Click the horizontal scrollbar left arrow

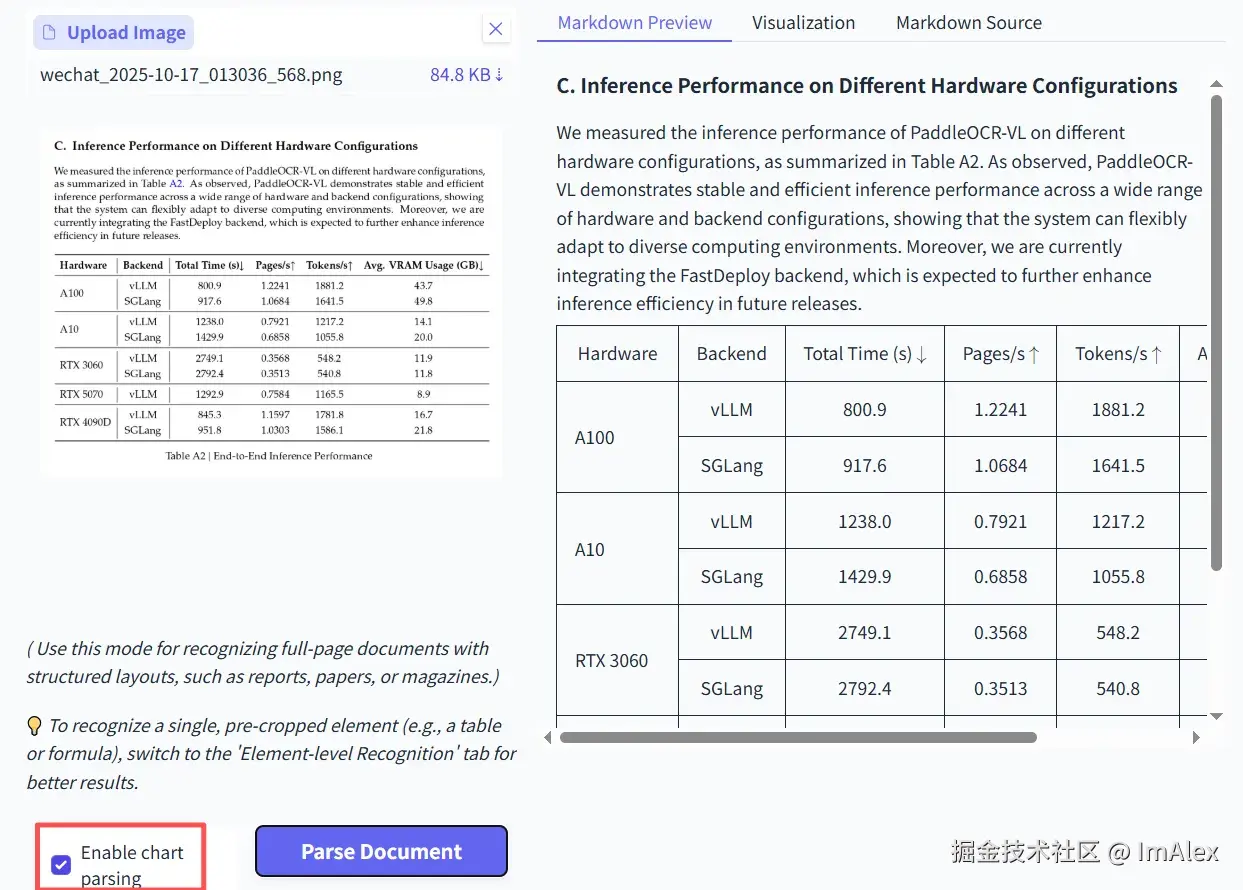click(x=547, y=737)
